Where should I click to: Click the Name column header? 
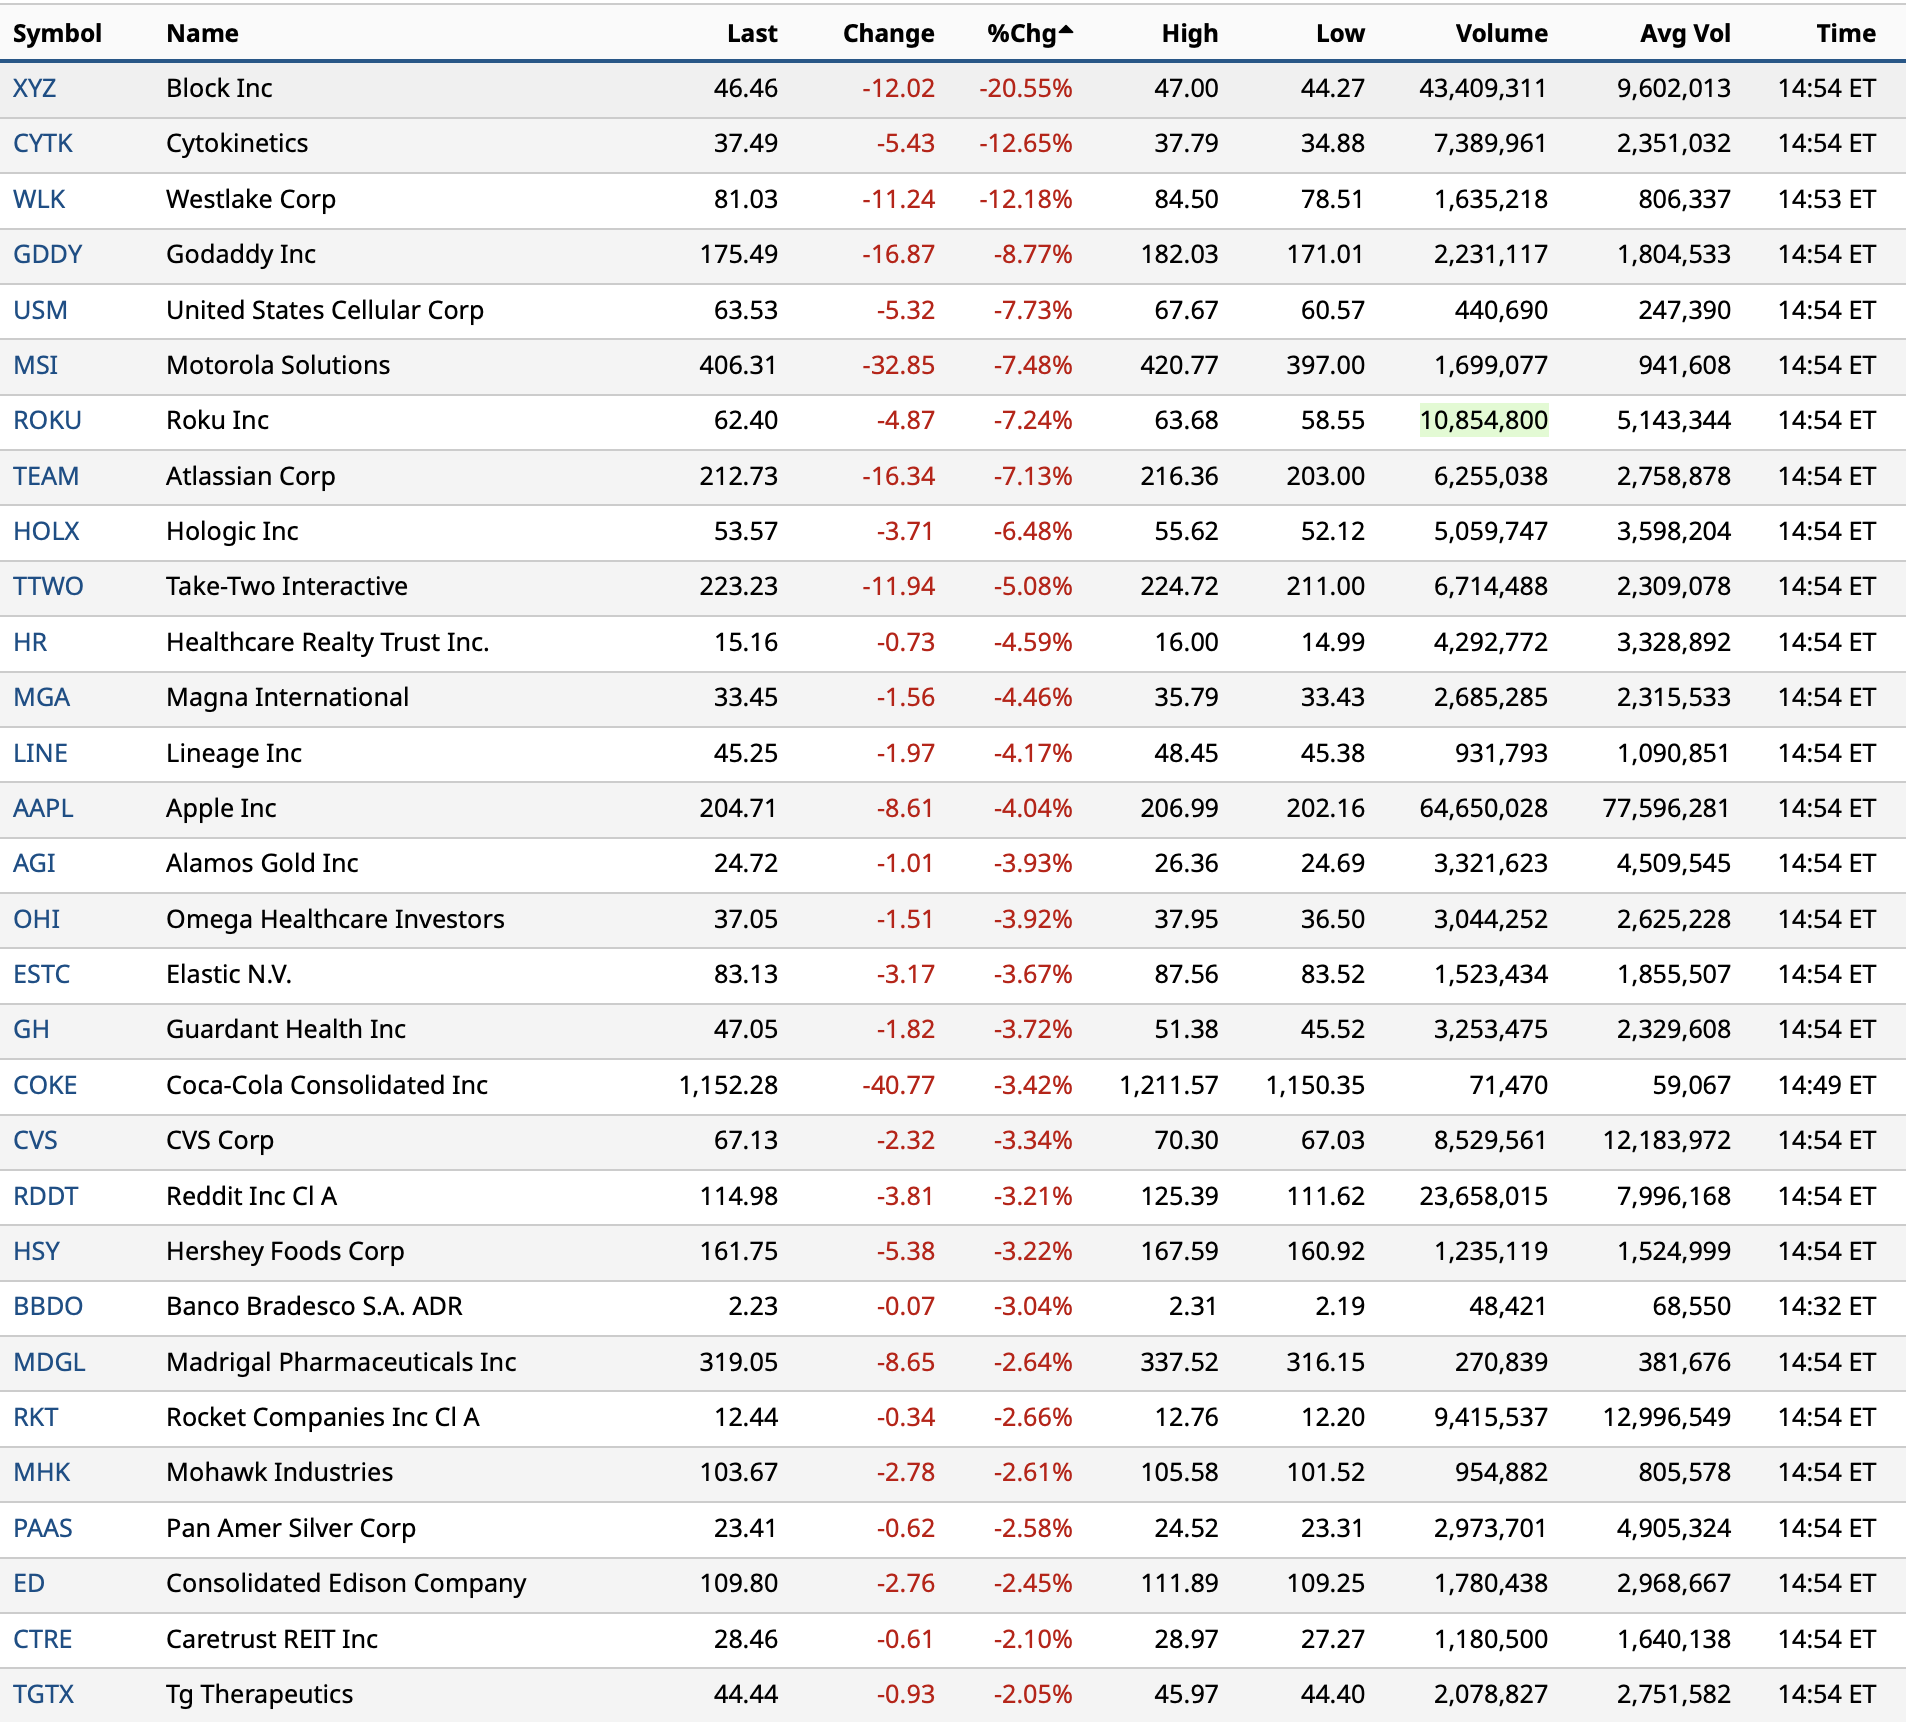pyautogui.click(x=202, y=33)
